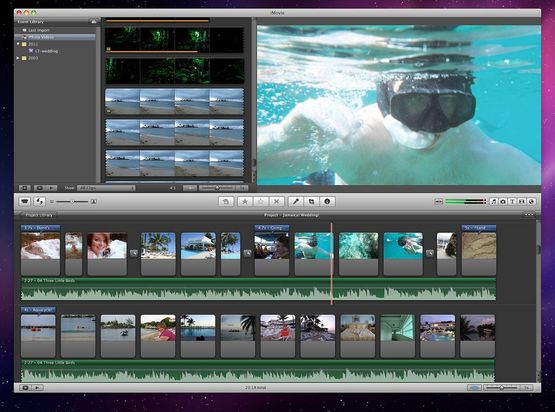Collapse the 2011 folder in Event Library
Image resolution: width=555 pixels, height=412 pixels.
click(18, 44)
